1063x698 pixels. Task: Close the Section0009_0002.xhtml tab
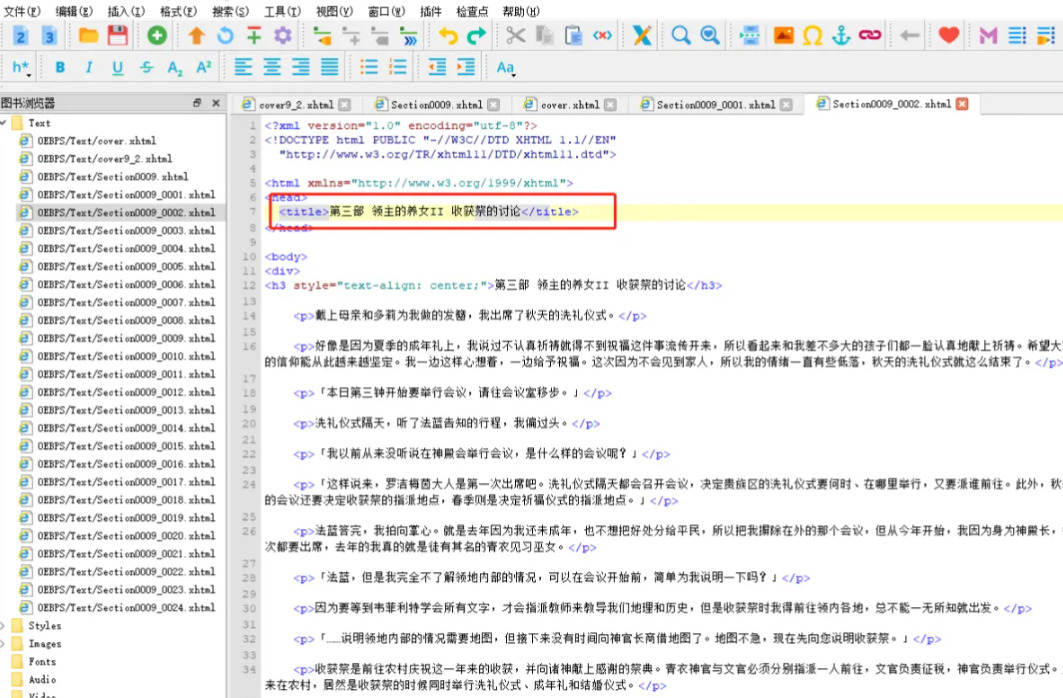pyautogui.click(x=962, y=104)
